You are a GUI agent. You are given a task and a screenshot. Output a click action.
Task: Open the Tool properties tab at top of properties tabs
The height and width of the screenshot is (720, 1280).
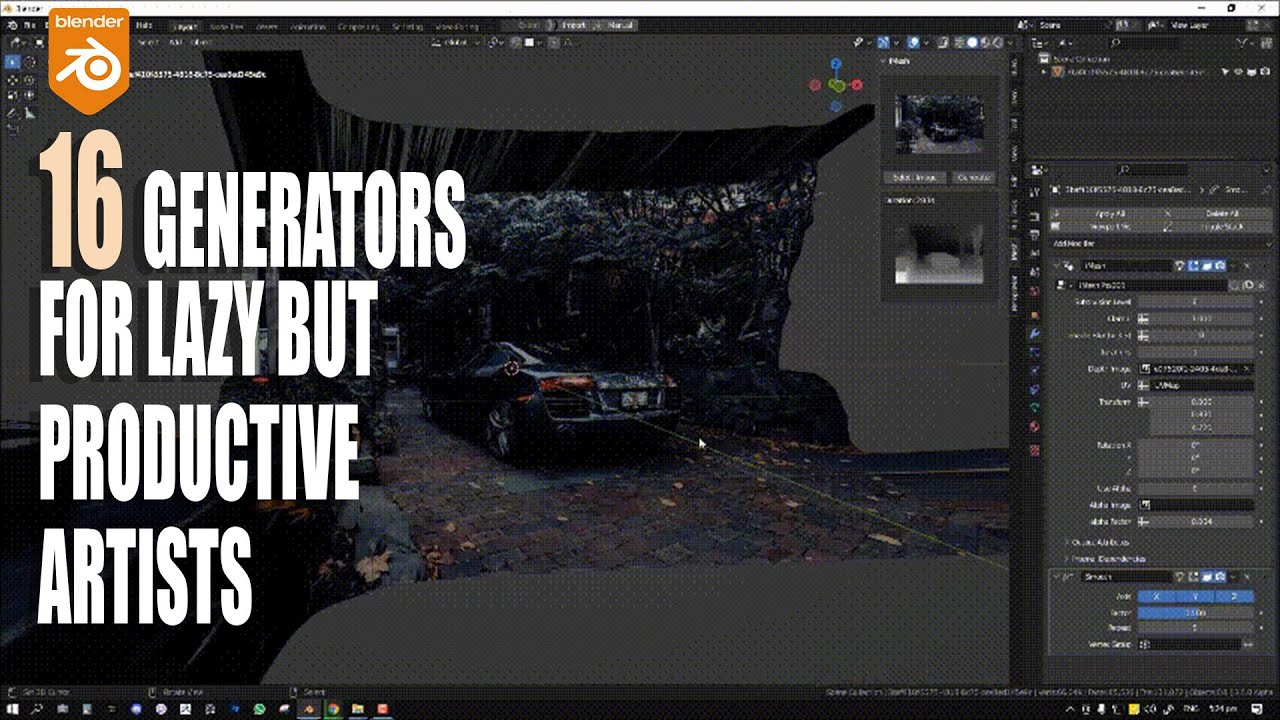[1035, 192]
